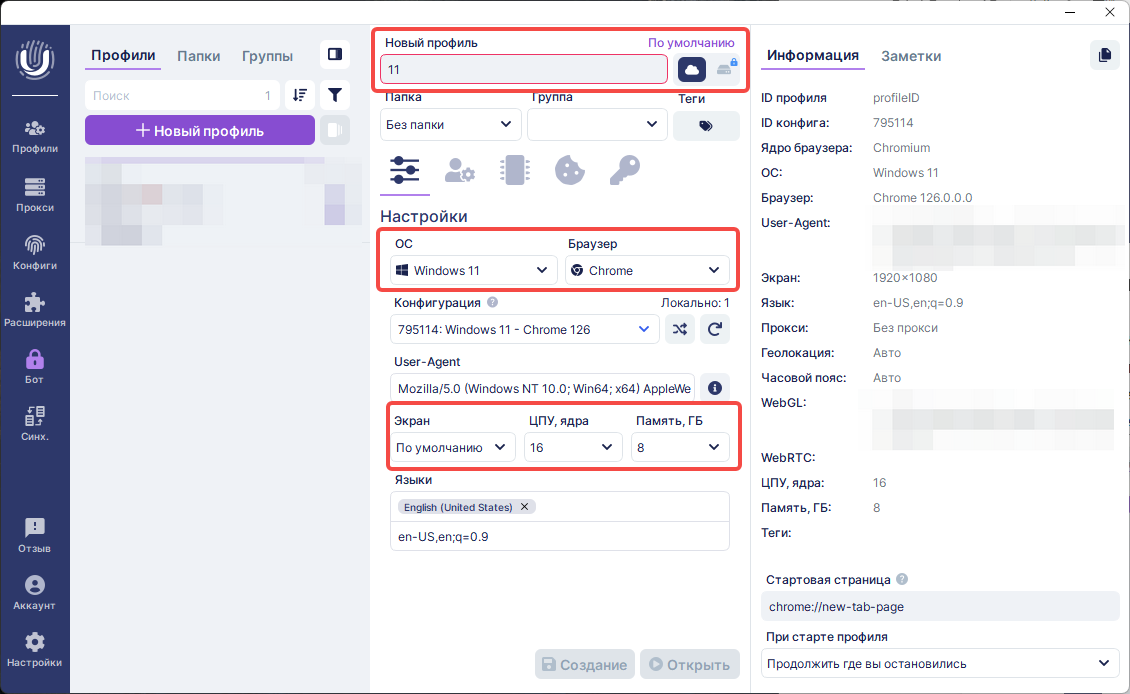Switch to the Папки tab
The height and width of the screenshot is (694, 1130).
click(x=198, y=56)
